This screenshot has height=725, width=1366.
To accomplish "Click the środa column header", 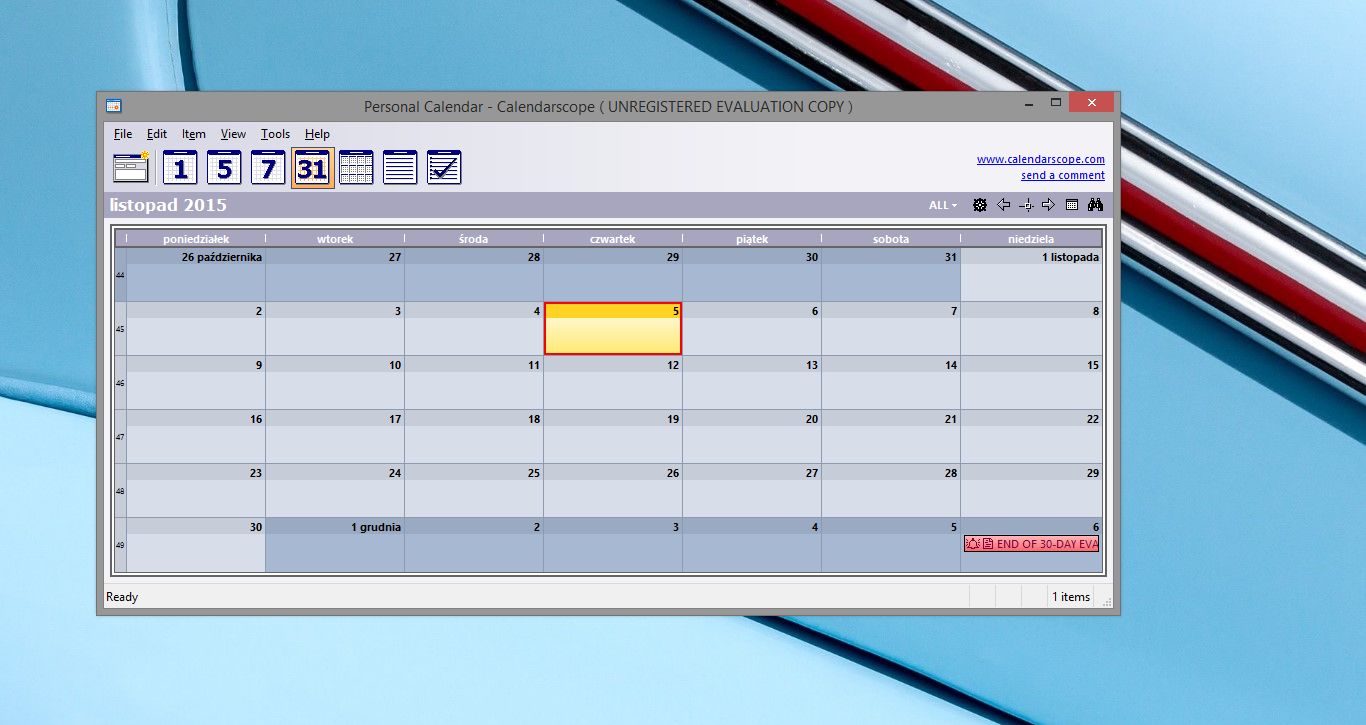I will click(x=474, y=239).
